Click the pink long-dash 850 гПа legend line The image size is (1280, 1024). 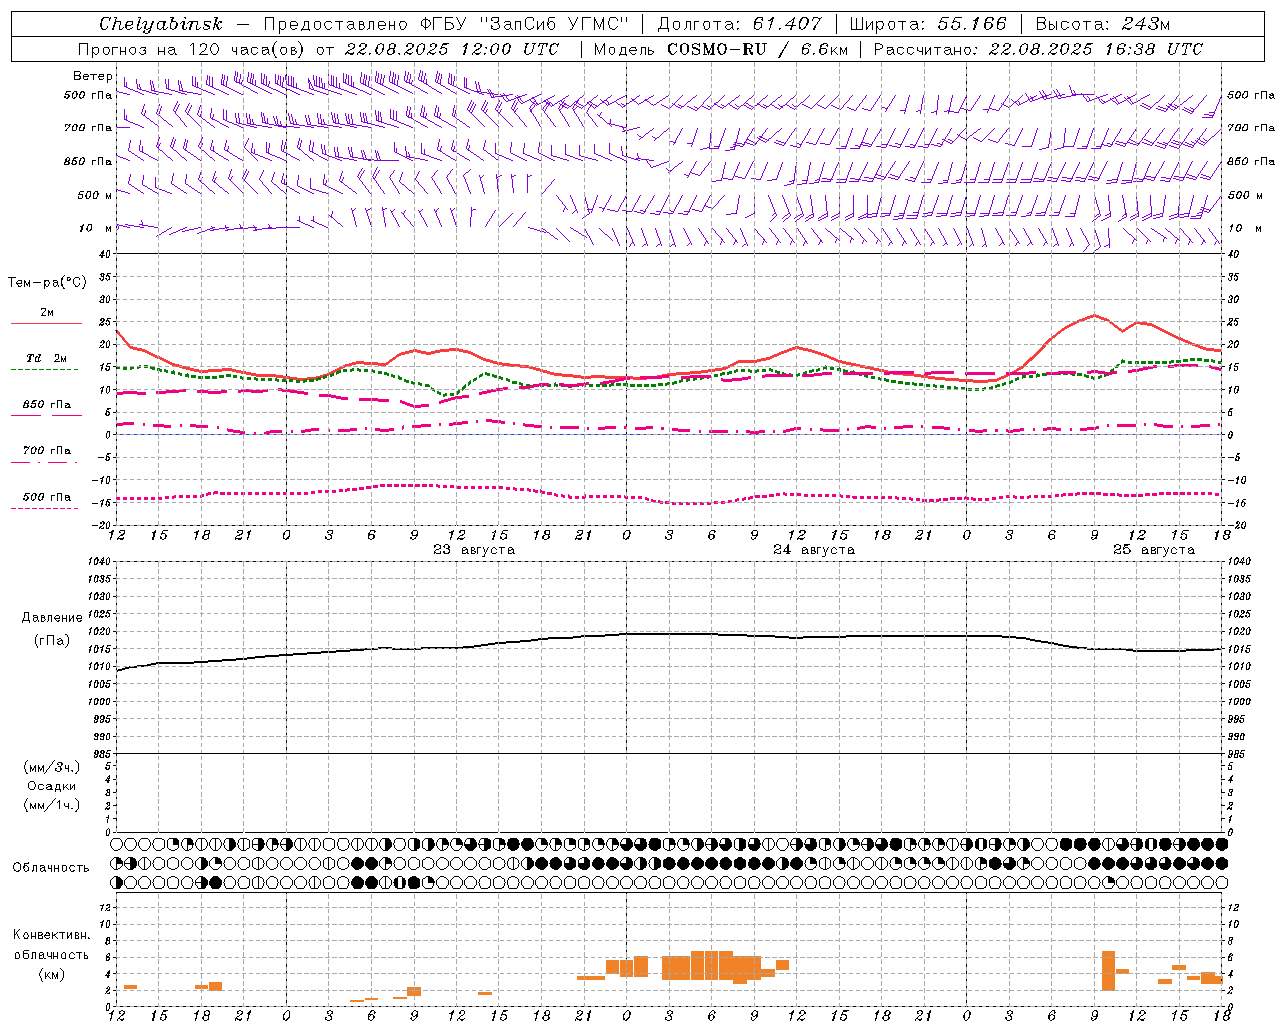coord(46,415)
